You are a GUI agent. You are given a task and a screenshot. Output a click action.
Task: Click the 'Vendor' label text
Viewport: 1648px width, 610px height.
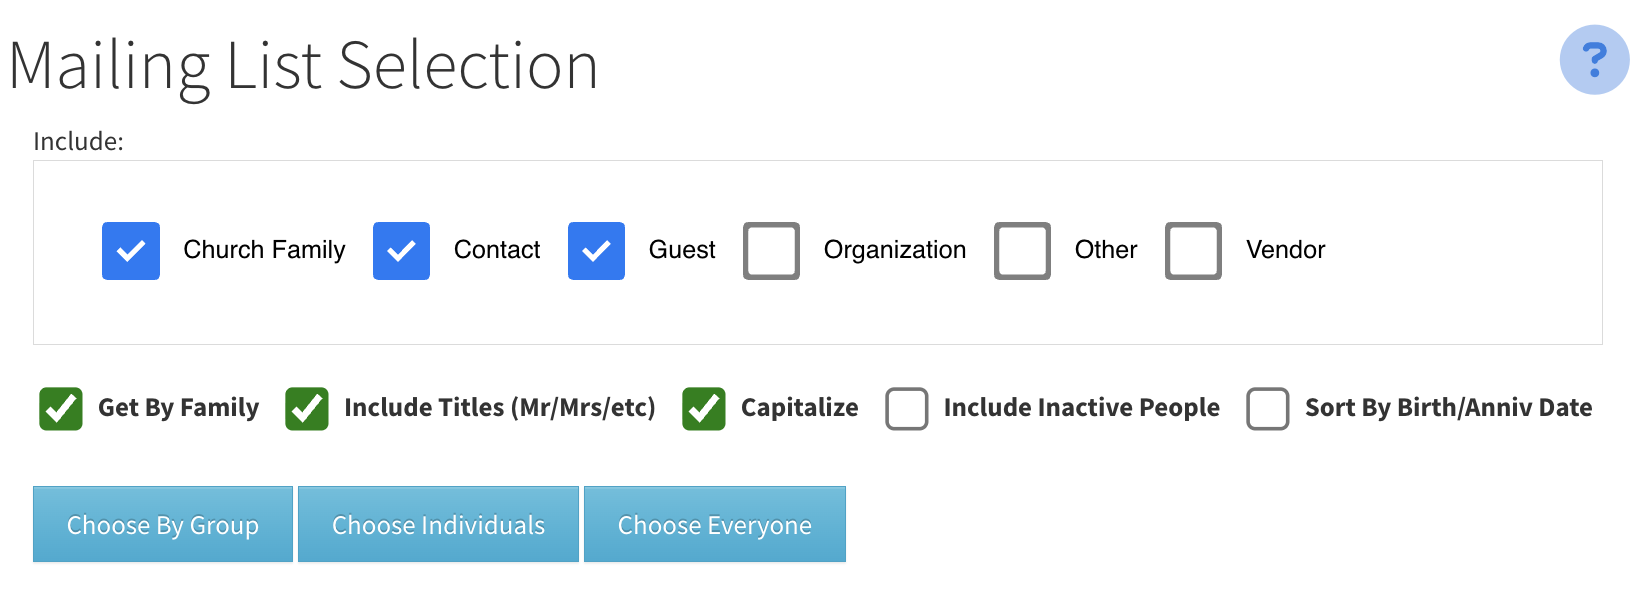(1285, 250)
